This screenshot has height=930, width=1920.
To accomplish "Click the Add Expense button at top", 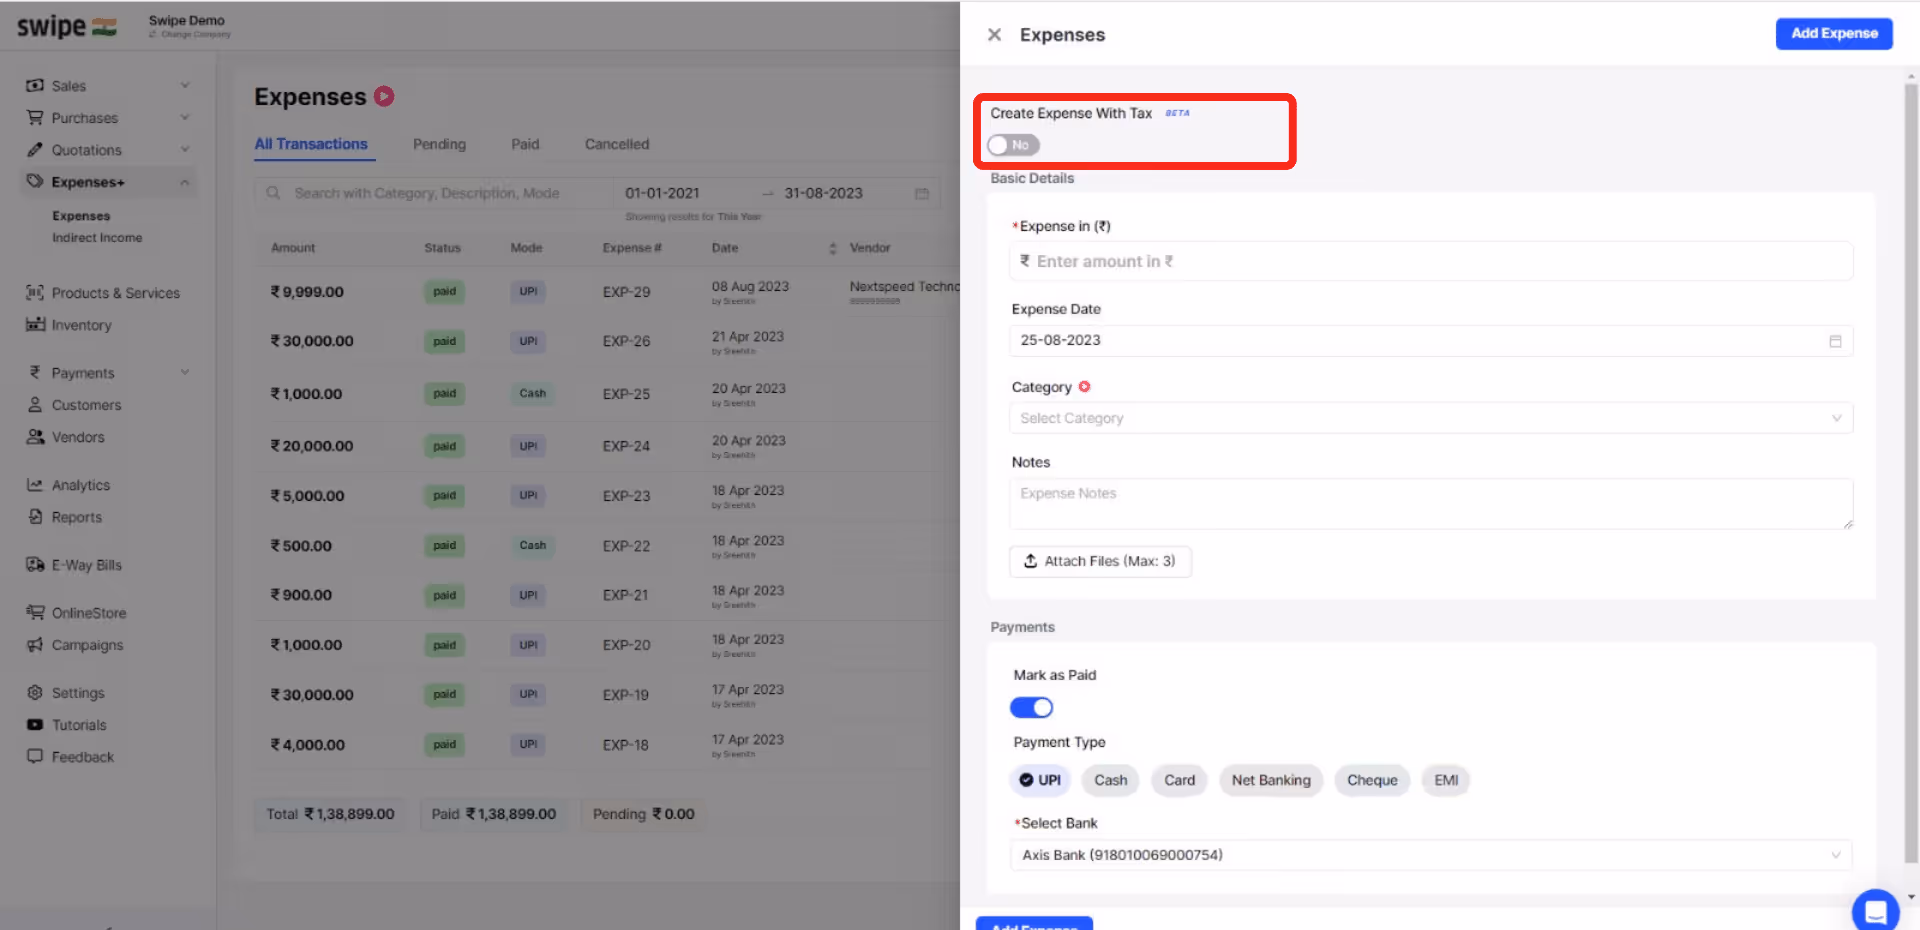I will (1834, 33).
